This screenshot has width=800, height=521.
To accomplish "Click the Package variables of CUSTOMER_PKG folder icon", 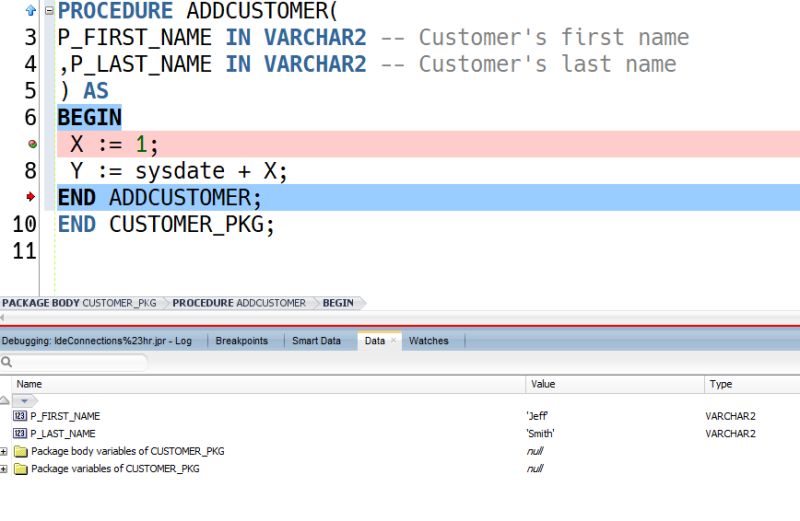I will [x=20, y=468].
